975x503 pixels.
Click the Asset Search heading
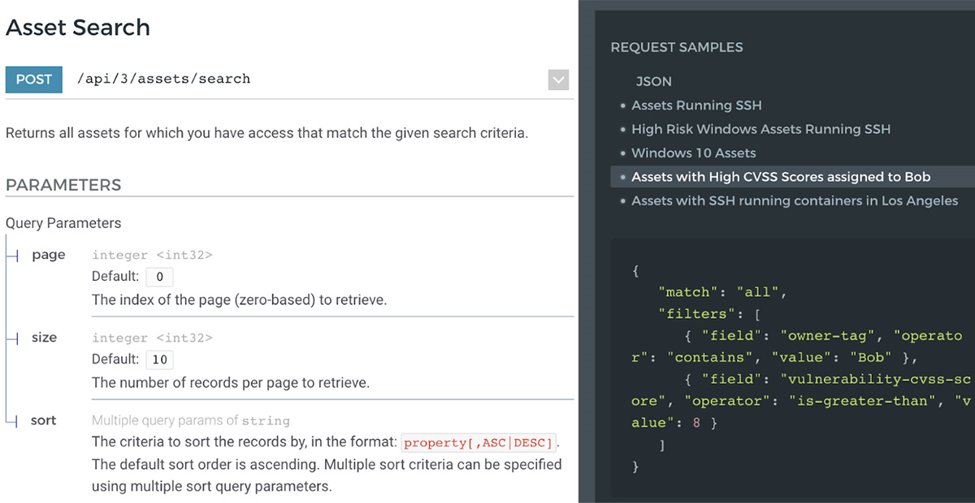click(78, 27)
